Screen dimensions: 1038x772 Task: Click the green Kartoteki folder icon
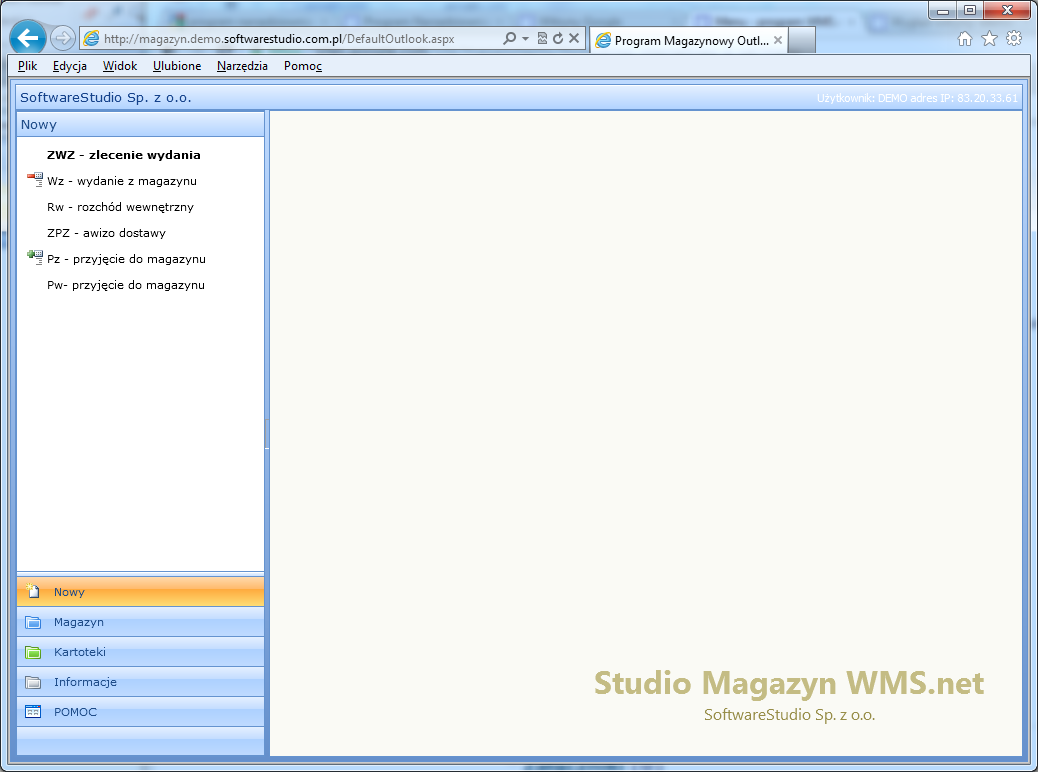click(32, 652)
